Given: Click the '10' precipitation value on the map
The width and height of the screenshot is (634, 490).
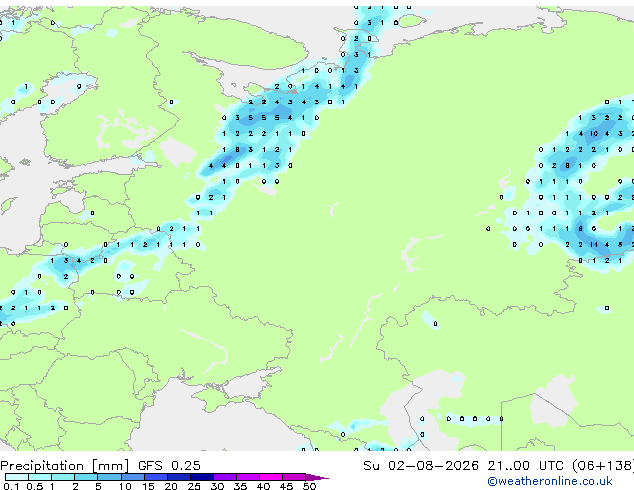Looking at the screenshot, I should [x=594, y=134].
